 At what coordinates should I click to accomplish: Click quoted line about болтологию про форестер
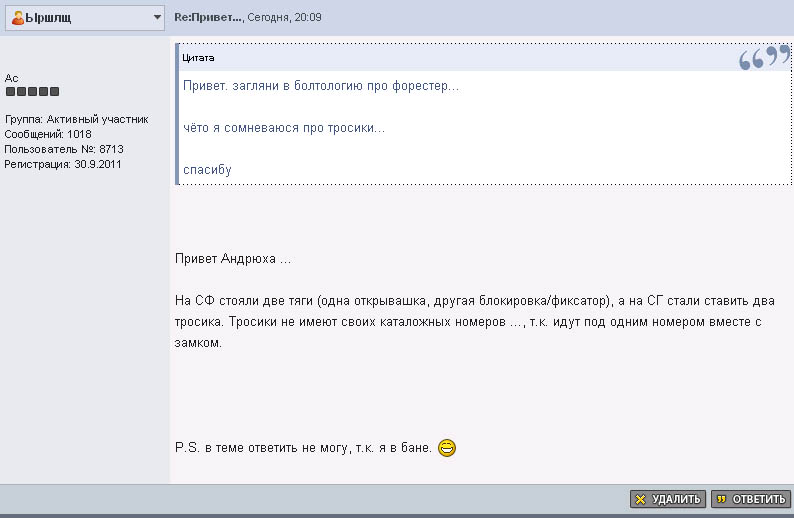[321, 86]
